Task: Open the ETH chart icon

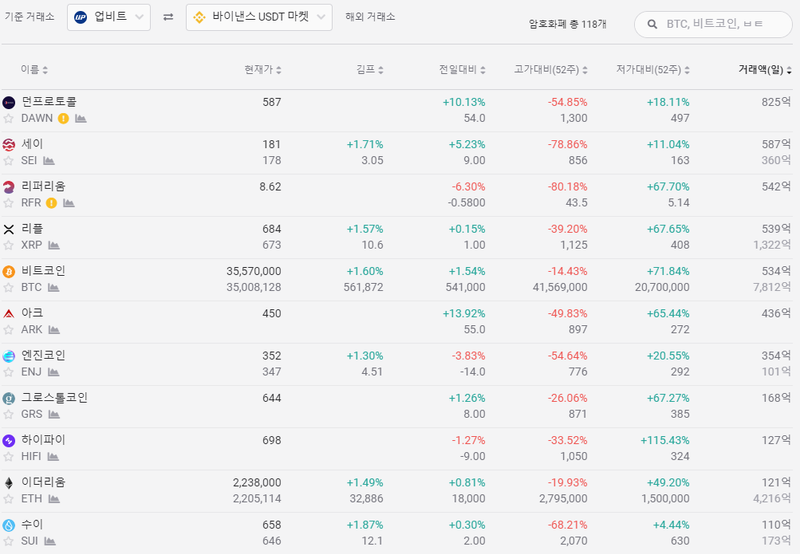Action: point(54,499)
